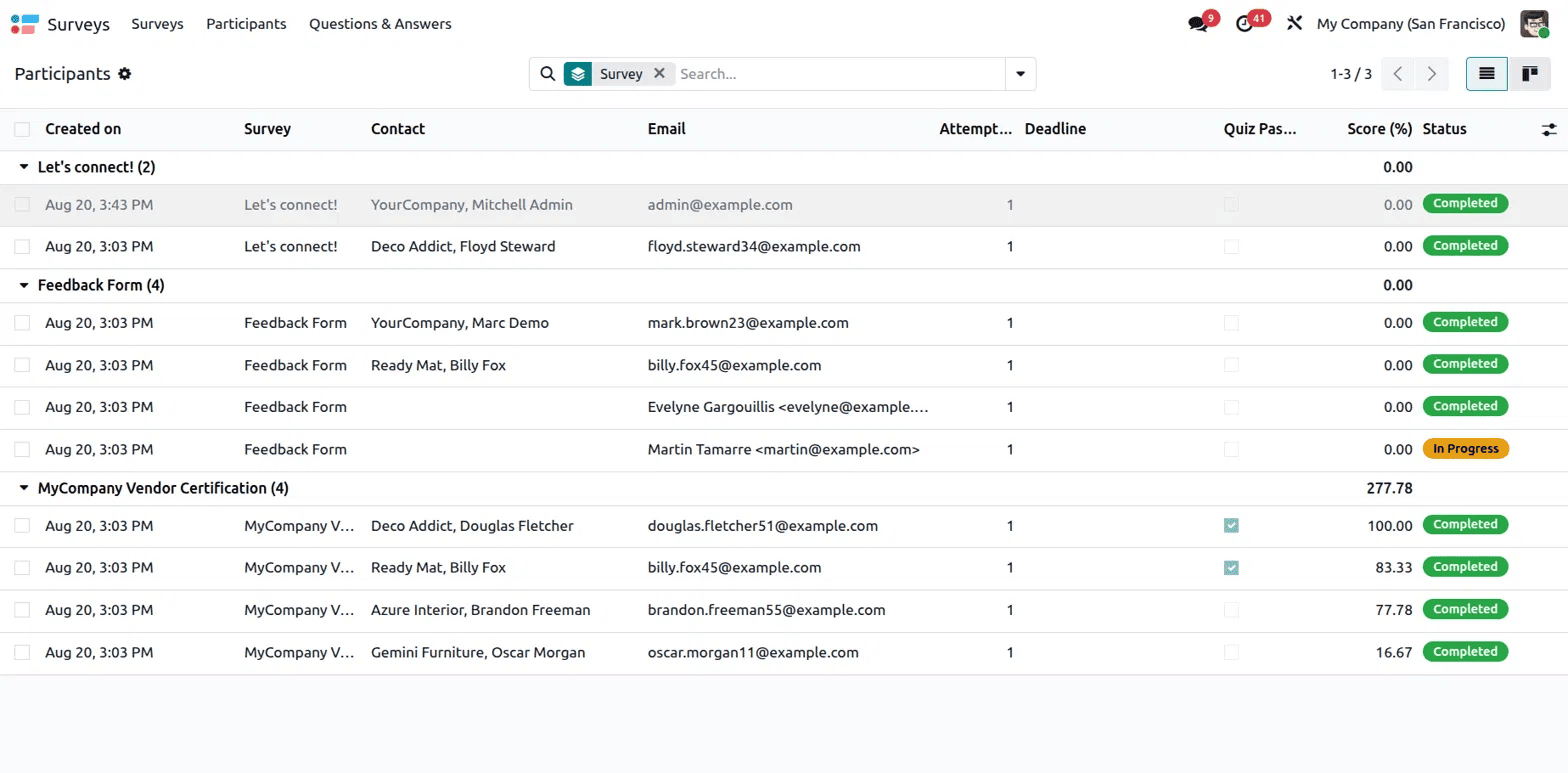Open the messages conversation icon
The width and height of the screenshot is (1568, 773).
tap(1198, 24)
